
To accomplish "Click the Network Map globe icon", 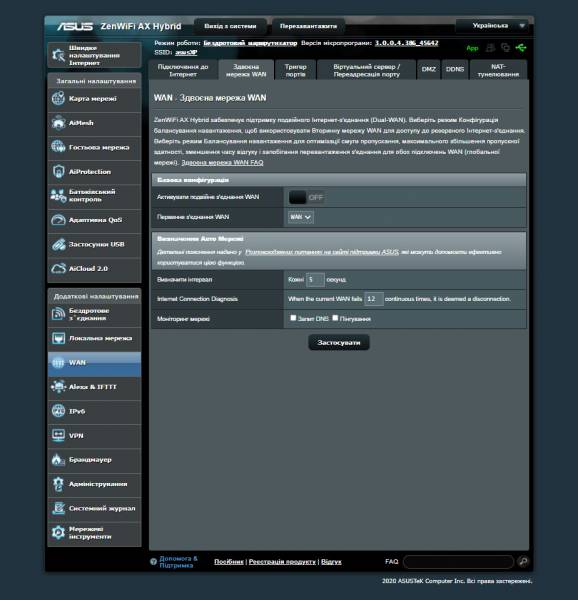I will [58, 98].
